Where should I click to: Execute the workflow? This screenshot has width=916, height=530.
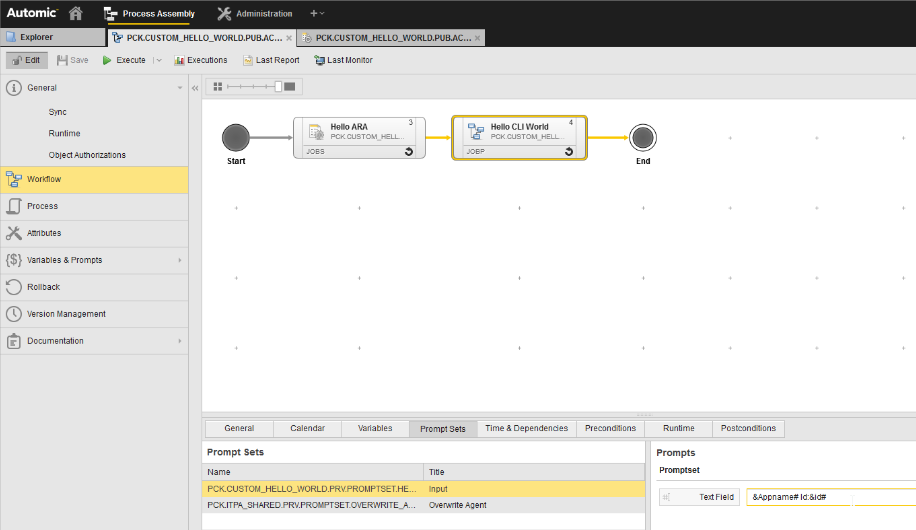(124, 60)
